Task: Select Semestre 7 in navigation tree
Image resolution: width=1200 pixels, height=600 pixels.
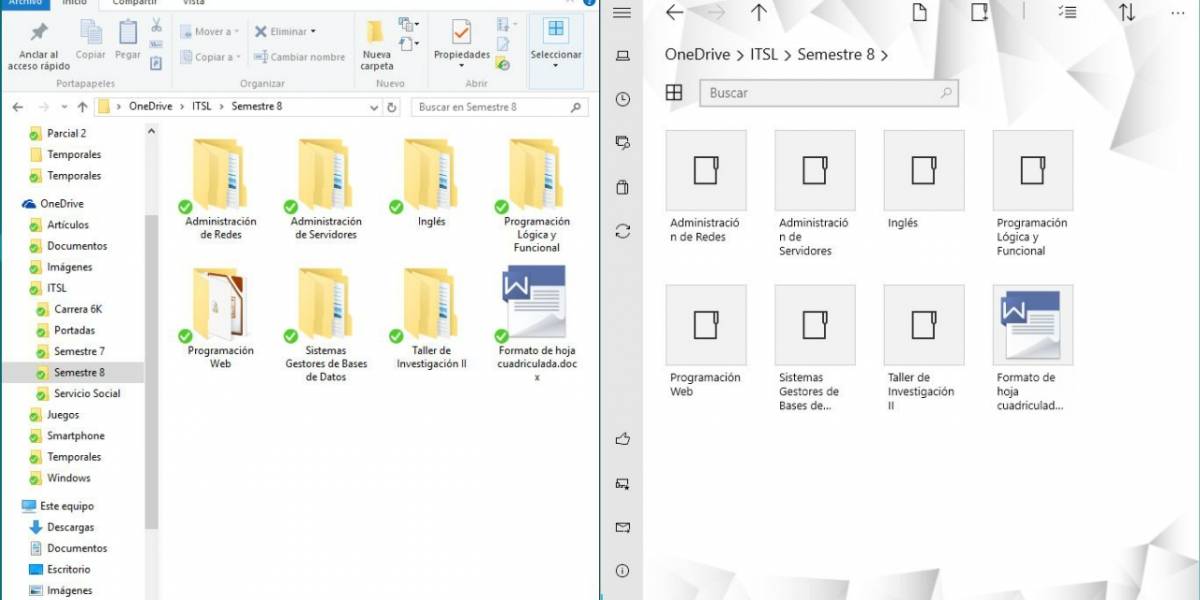Action: pos(79,352)
